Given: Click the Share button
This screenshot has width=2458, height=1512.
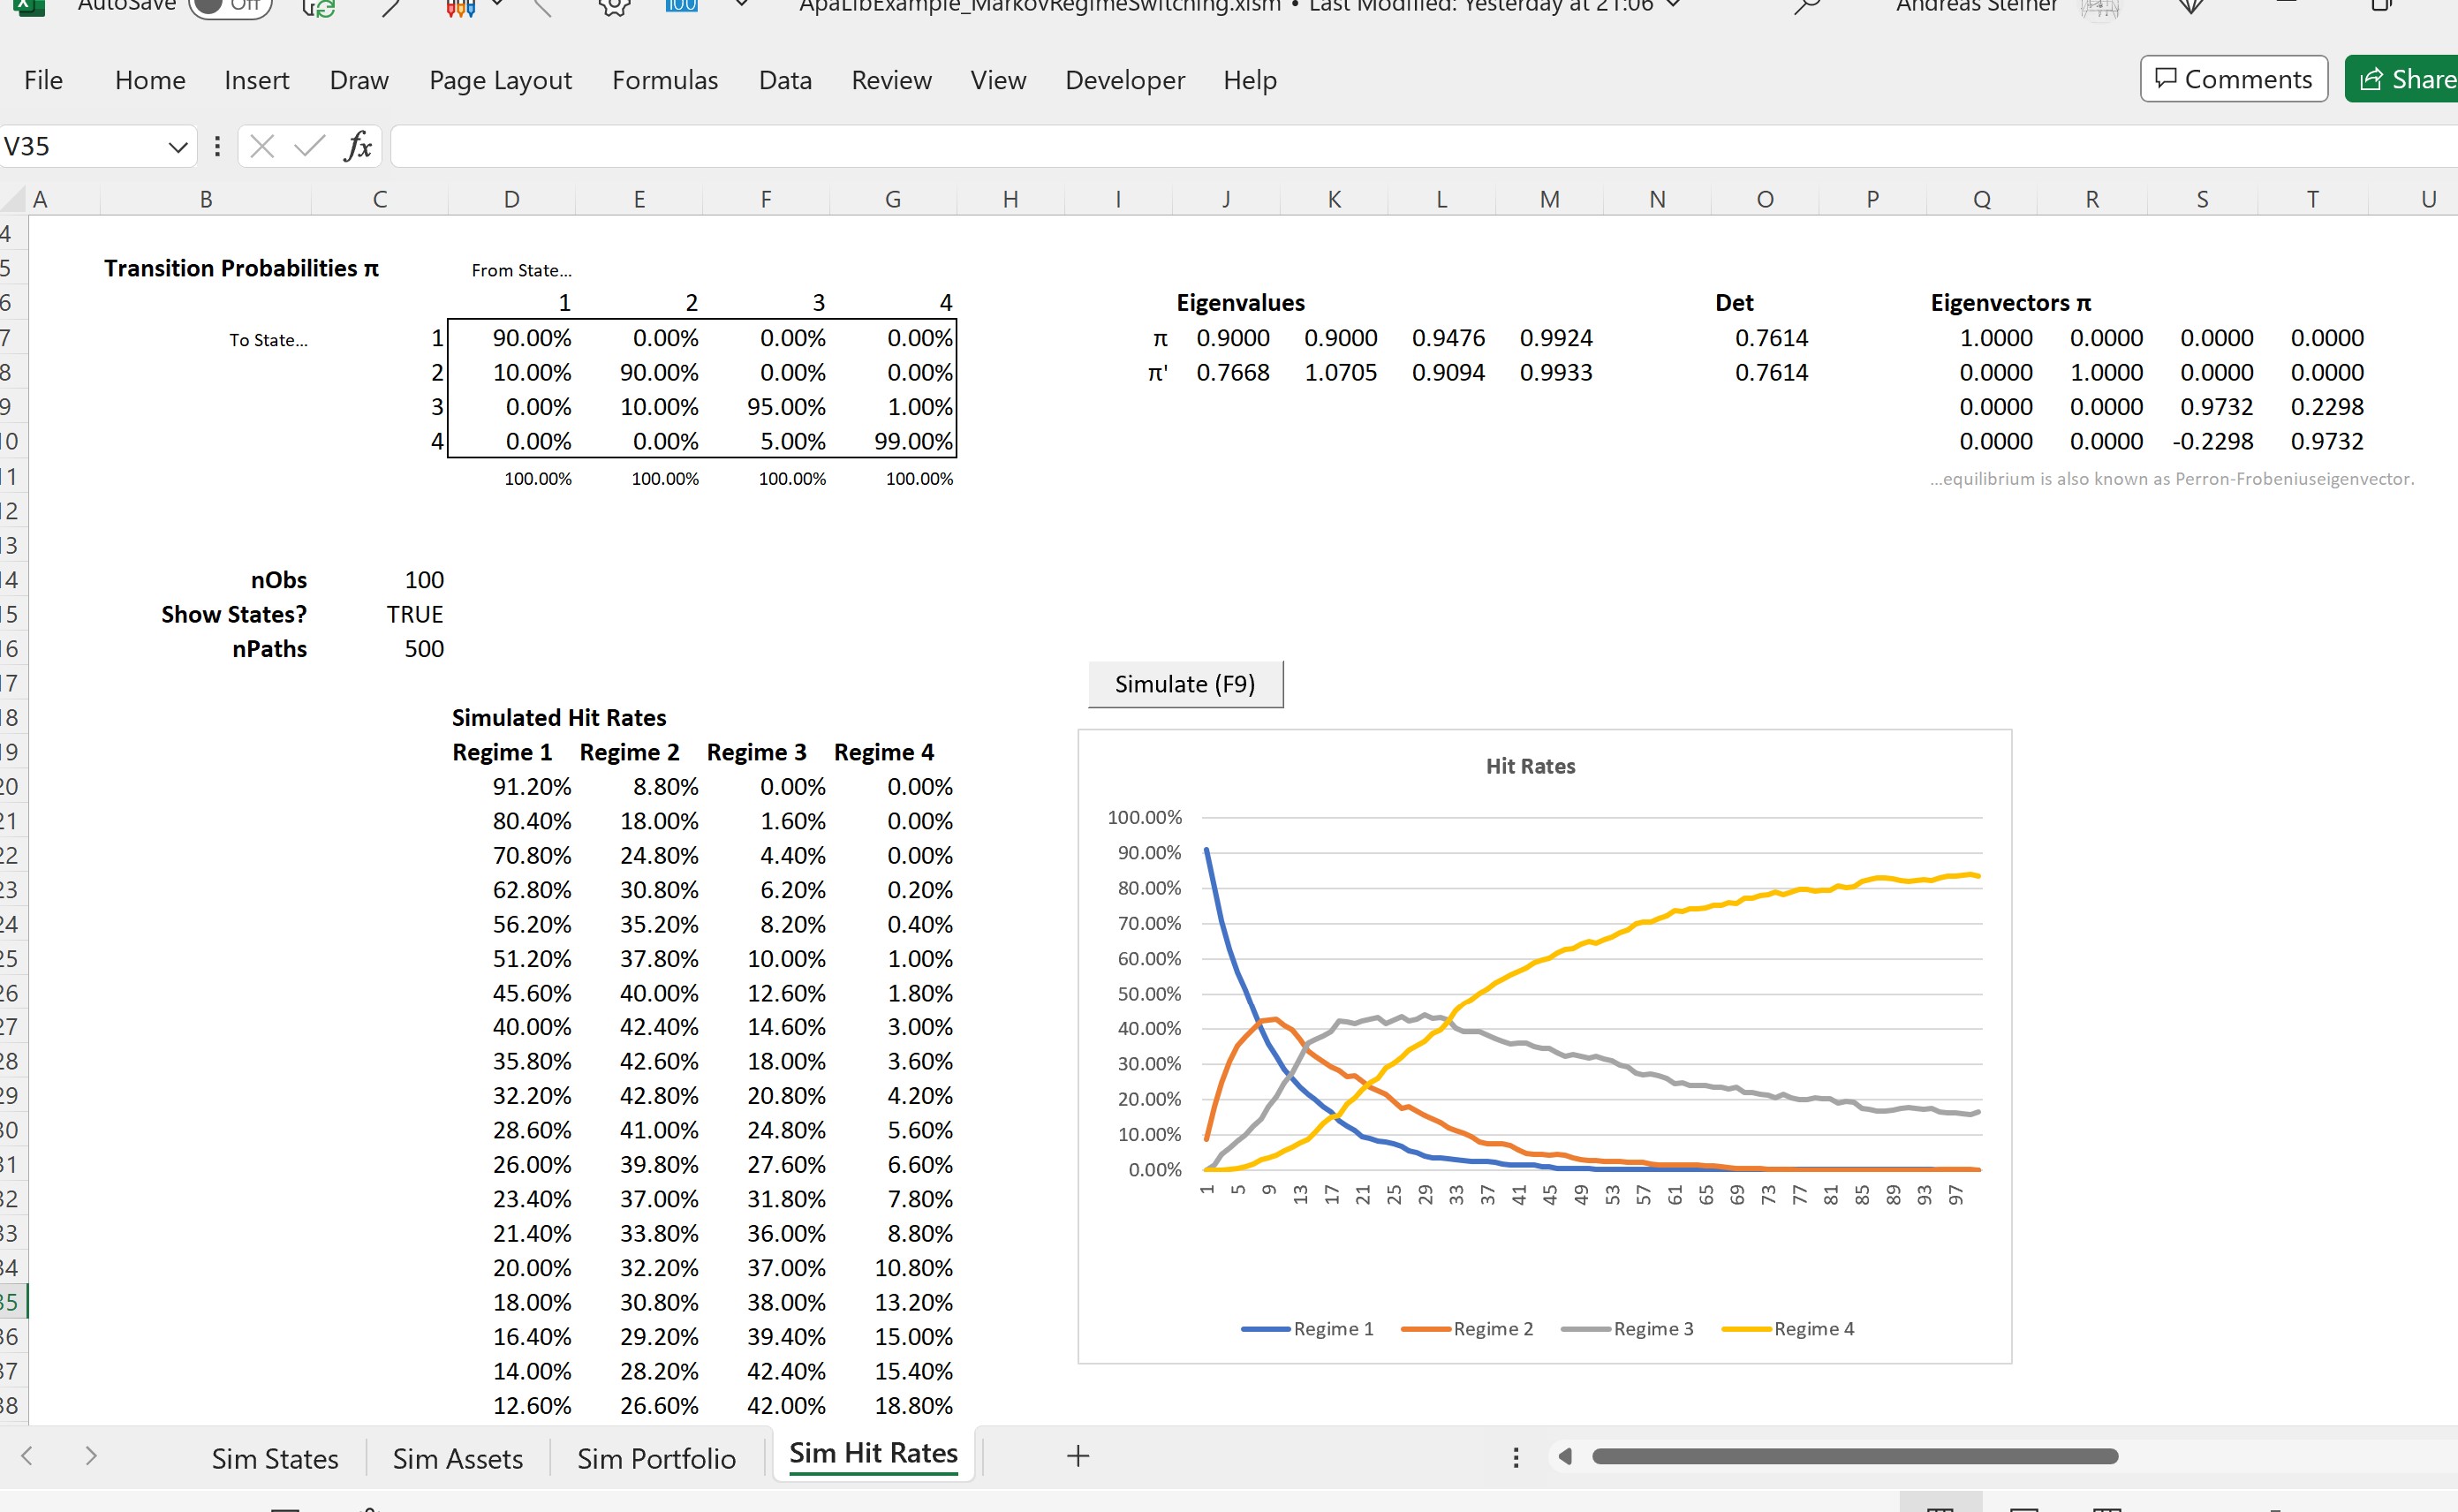Looking at the screenshot, I should click(x=2404, y=79).
